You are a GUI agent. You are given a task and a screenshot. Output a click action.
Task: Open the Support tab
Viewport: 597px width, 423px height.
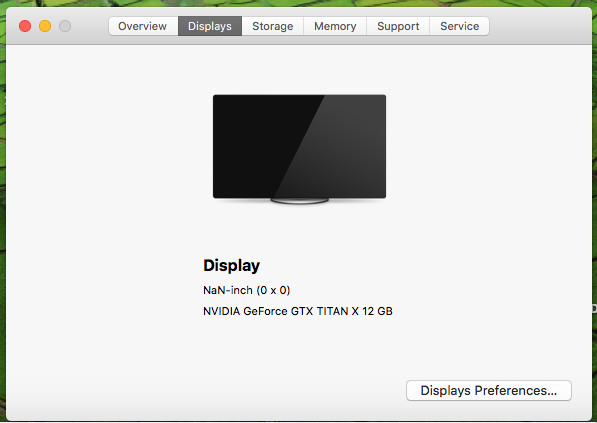[x=398, y=26]
